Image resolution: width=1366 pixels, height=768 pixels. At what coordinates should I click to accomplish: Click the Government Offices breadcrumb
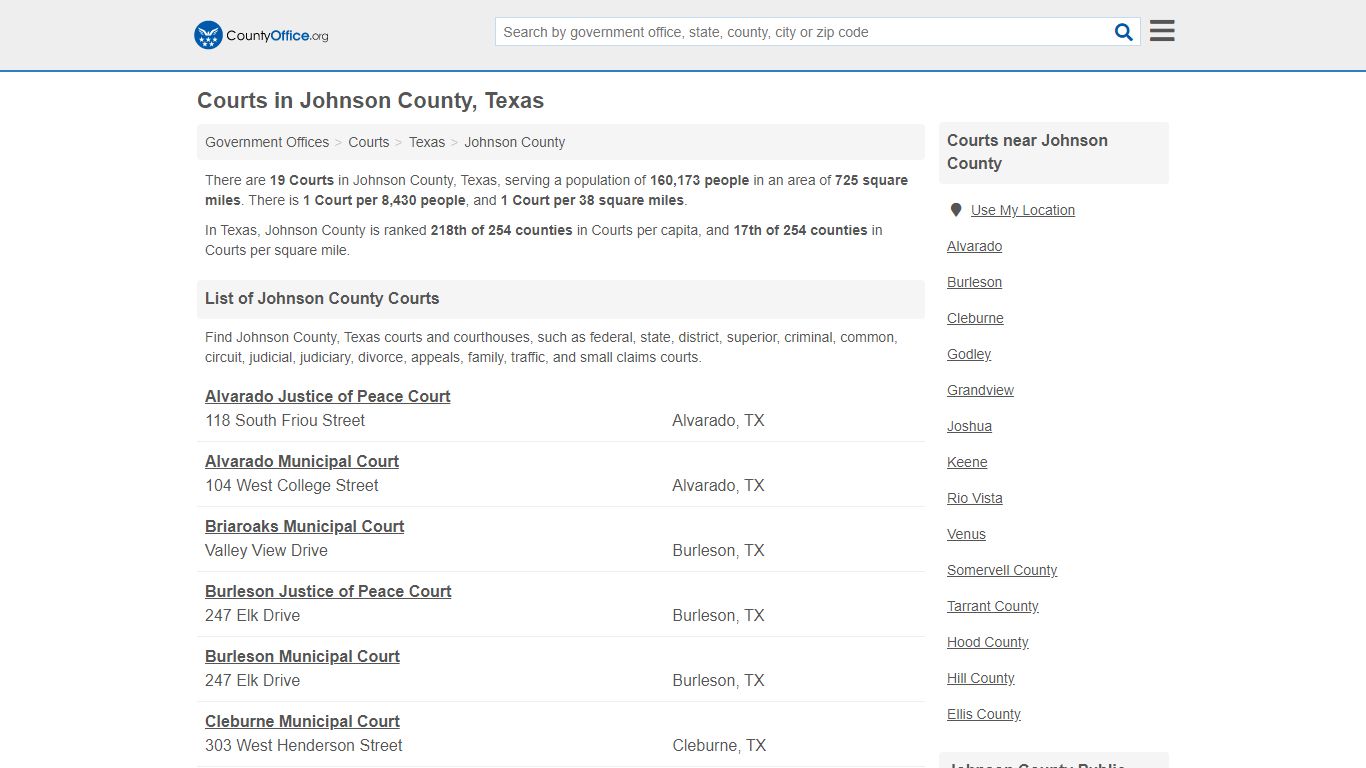[x=266, y=142]
